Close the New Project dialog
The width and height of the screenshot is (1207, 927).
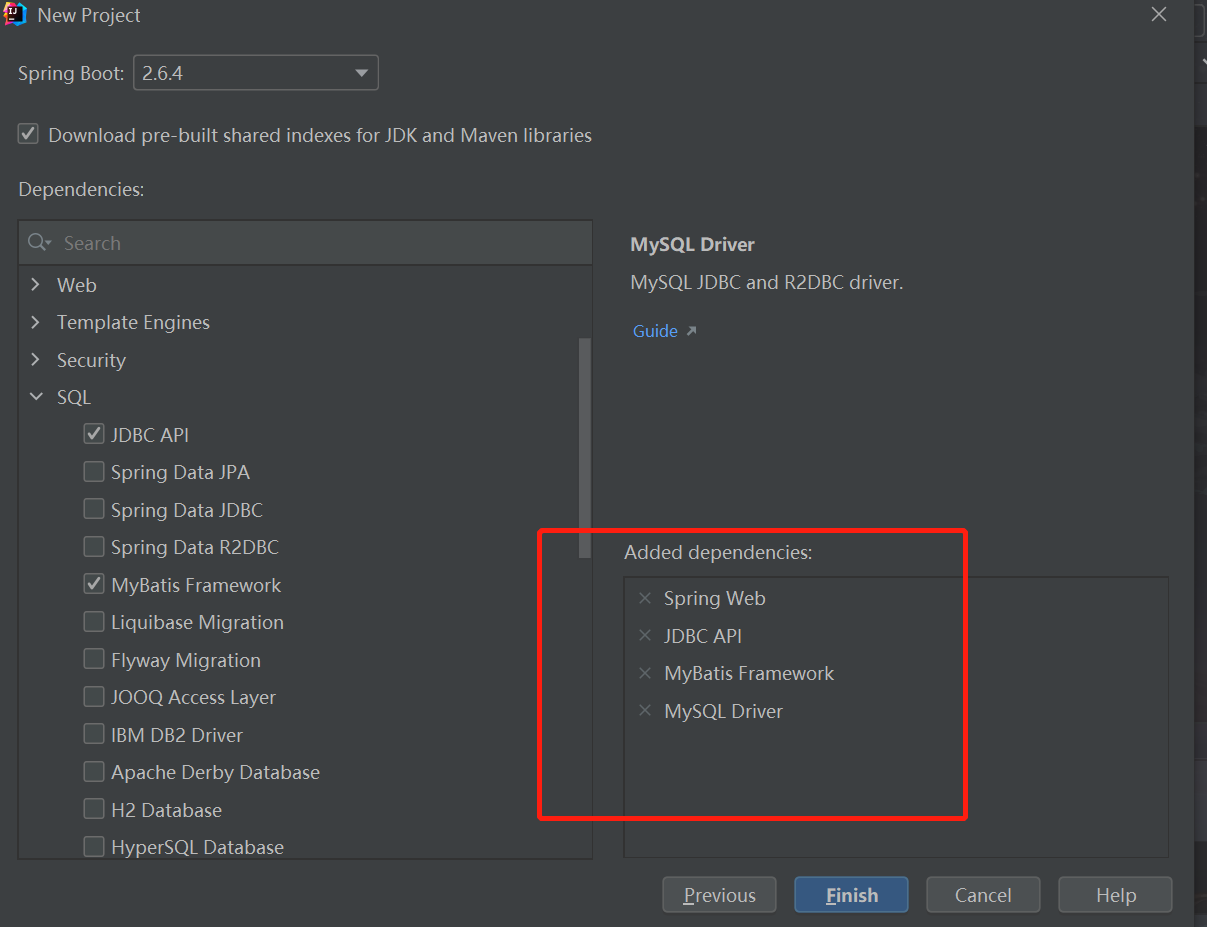(x=1159, y=14)
